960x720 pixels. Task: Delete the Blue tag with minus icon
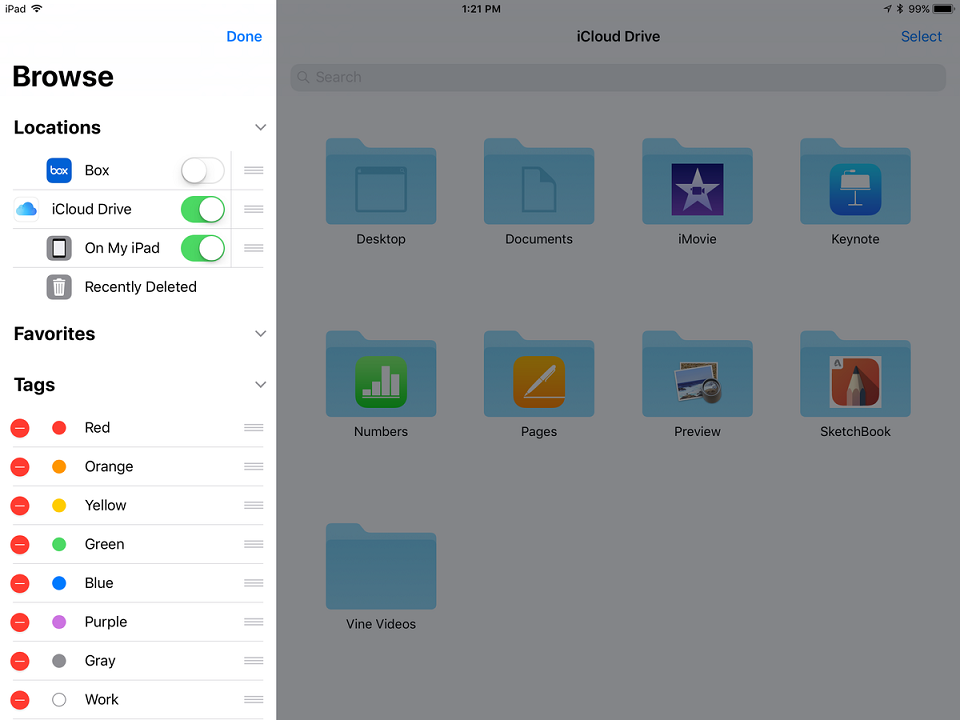[20, 583]
